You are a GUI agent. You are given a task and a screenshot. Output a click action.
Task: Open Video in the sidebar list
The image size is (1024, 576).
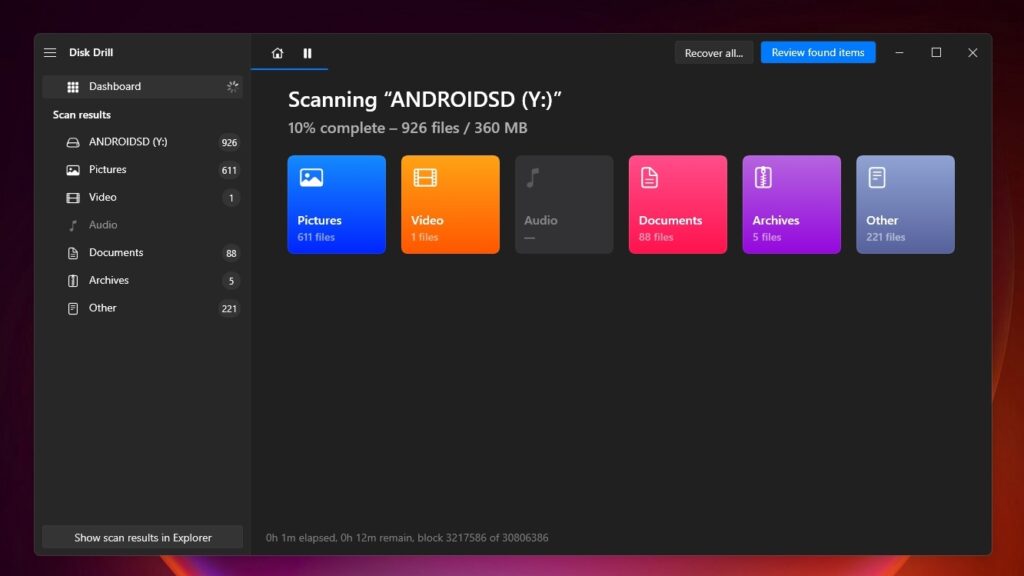pyautogui.click(x=102, y=198)
